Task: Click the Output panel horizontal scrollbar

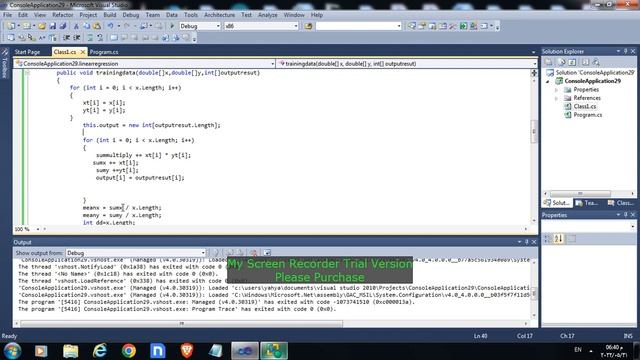Action: [x=182, y=324]
